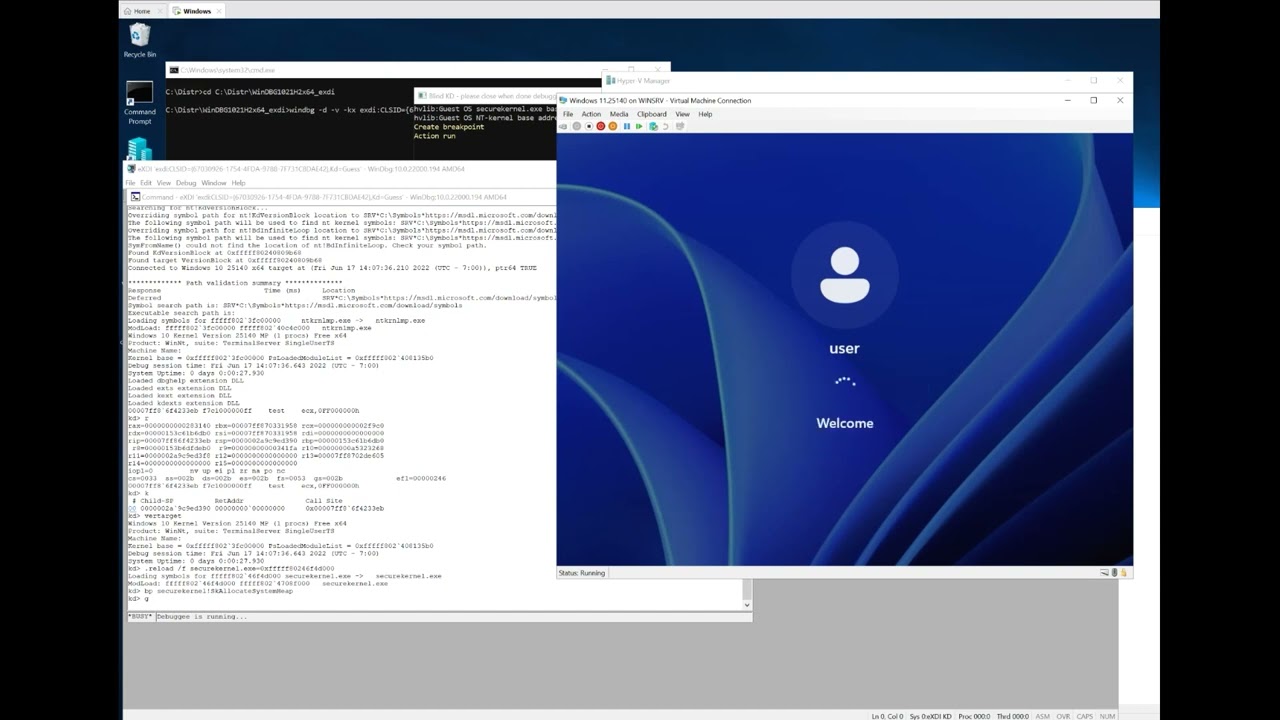Open Window menu in WinDbg
This screenshot has height=720, width=1280.
tap(214, 183)
